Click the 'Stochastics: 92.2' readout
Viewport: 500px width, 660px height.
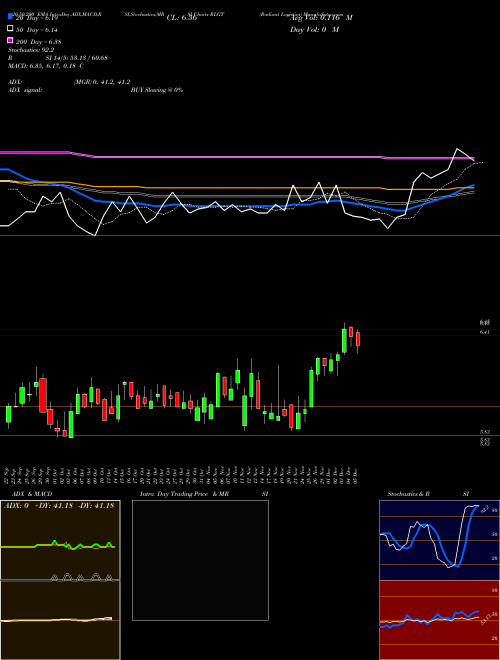point(31,50)
